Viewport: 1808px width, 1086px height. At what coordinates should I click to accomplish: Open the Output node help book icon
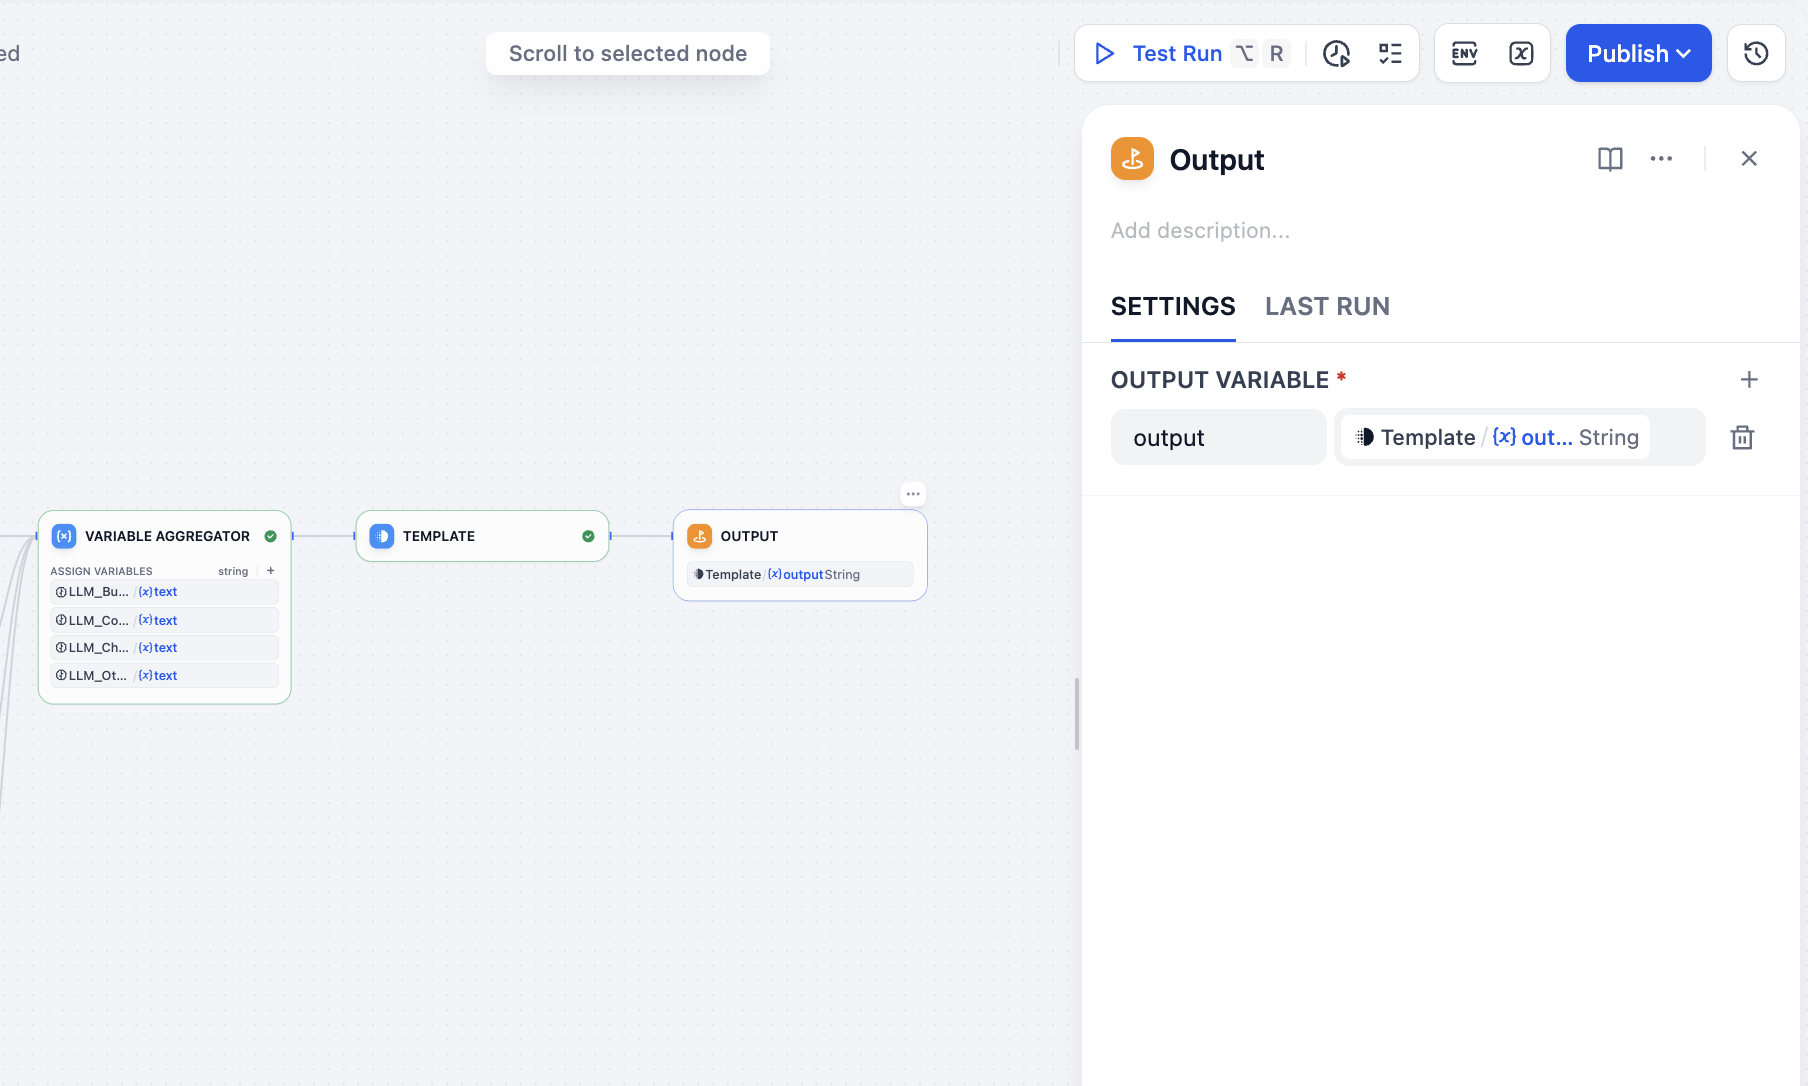point(1610,159)
